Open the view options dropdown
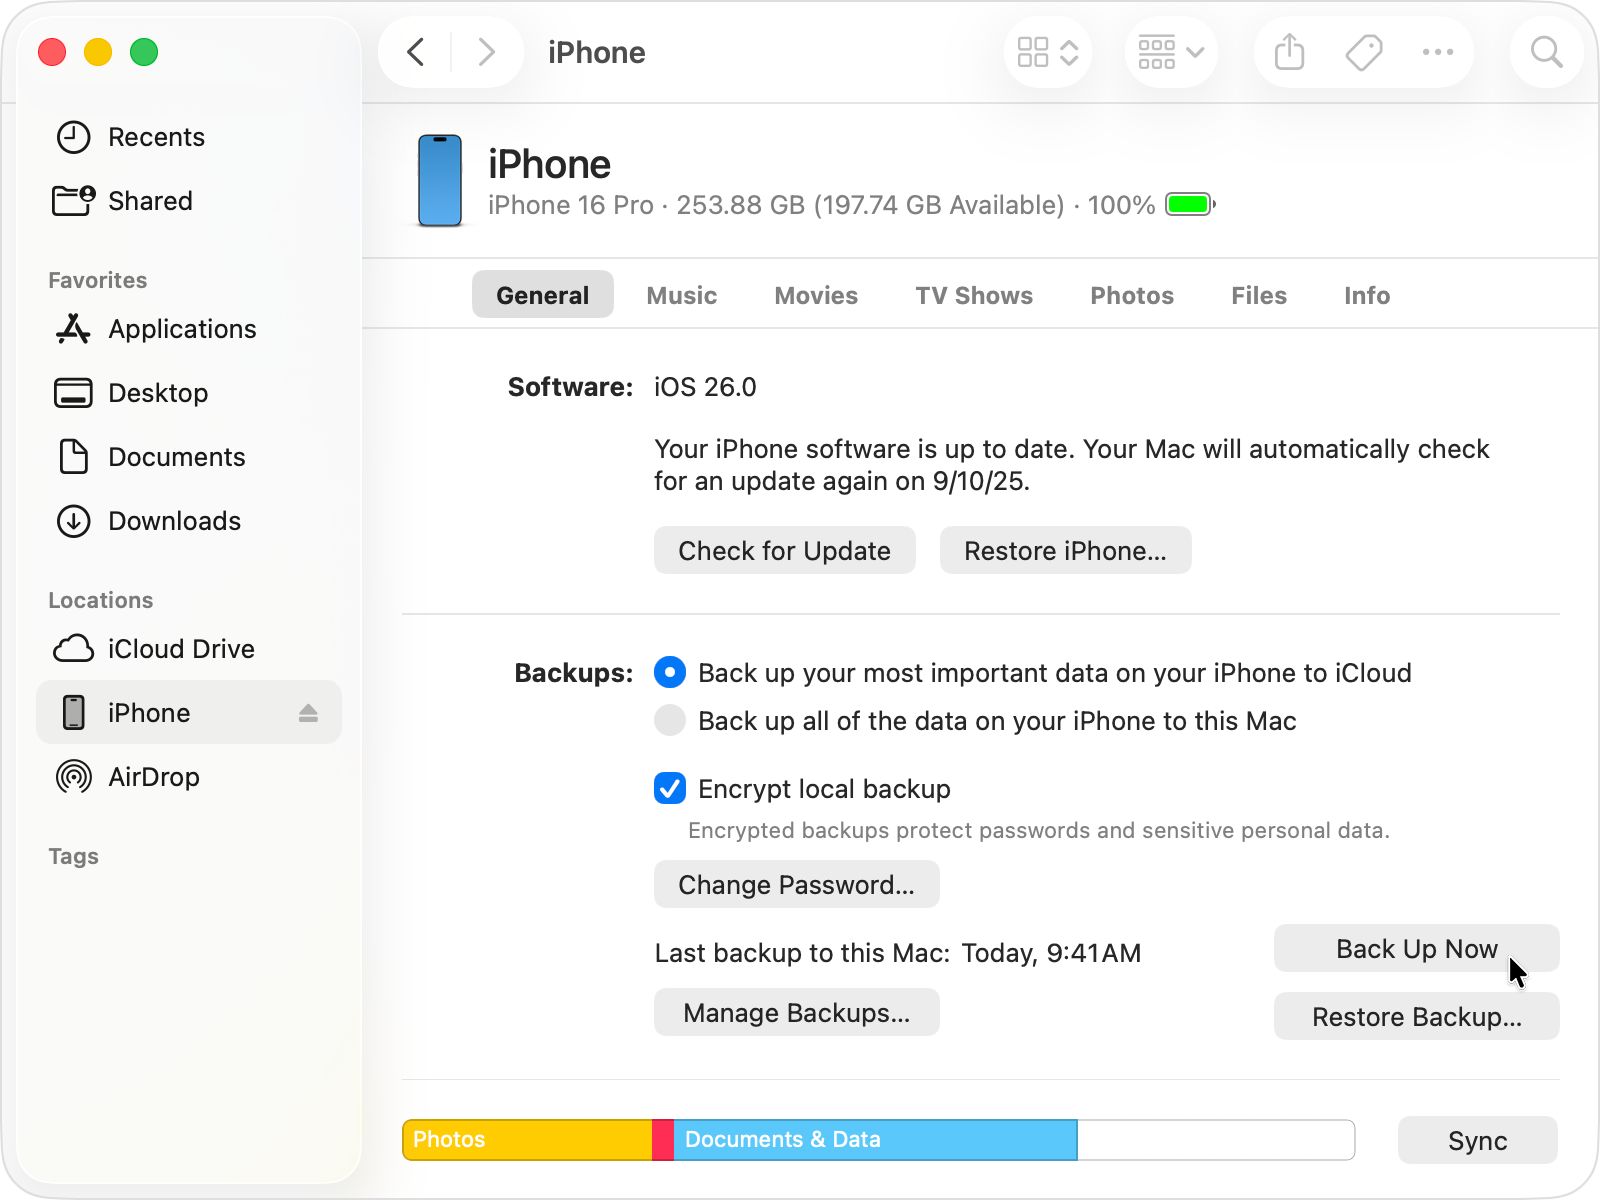 click(1046, 52)
